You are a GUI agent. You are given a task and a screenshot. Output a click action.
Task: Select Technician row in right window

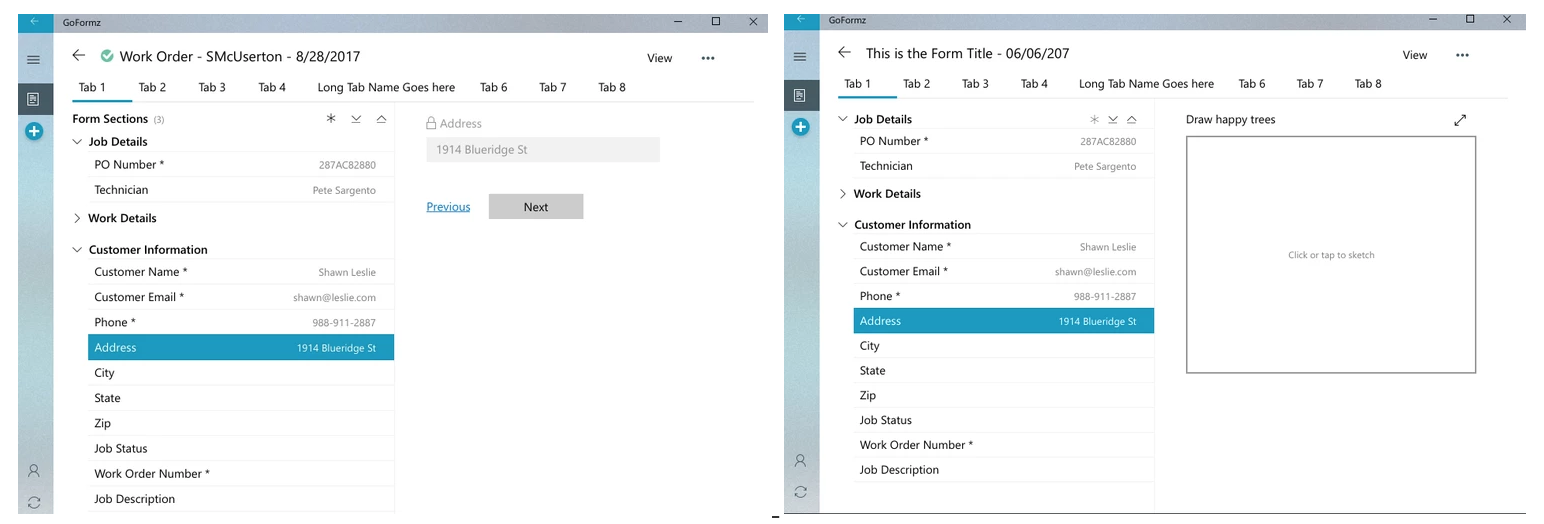click(1004, 166)
